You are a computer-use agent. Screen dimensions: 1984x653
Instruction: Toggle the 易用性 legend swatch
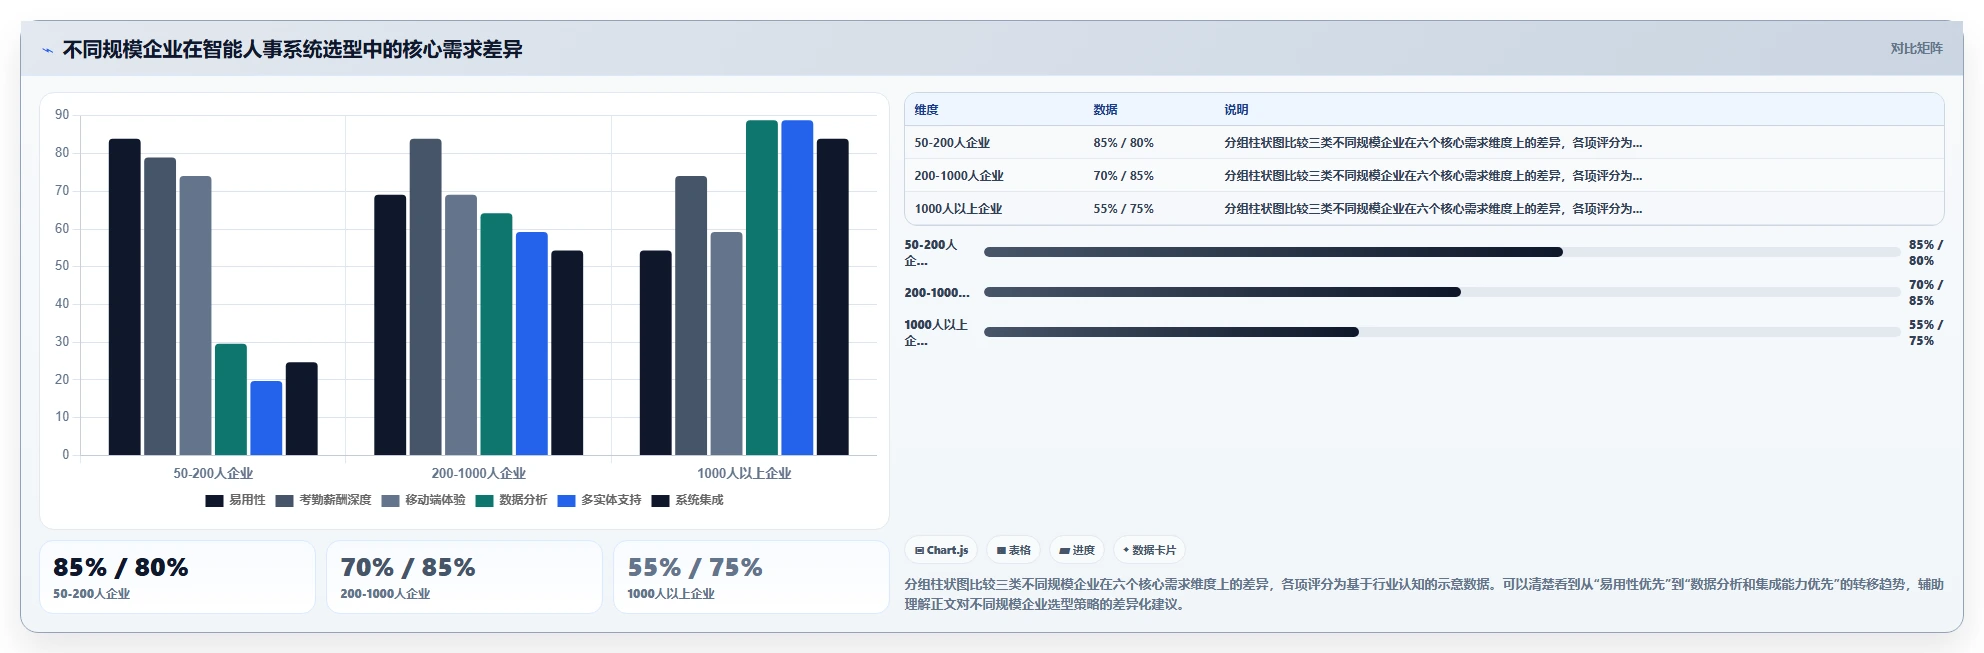(x=214, y=501)
